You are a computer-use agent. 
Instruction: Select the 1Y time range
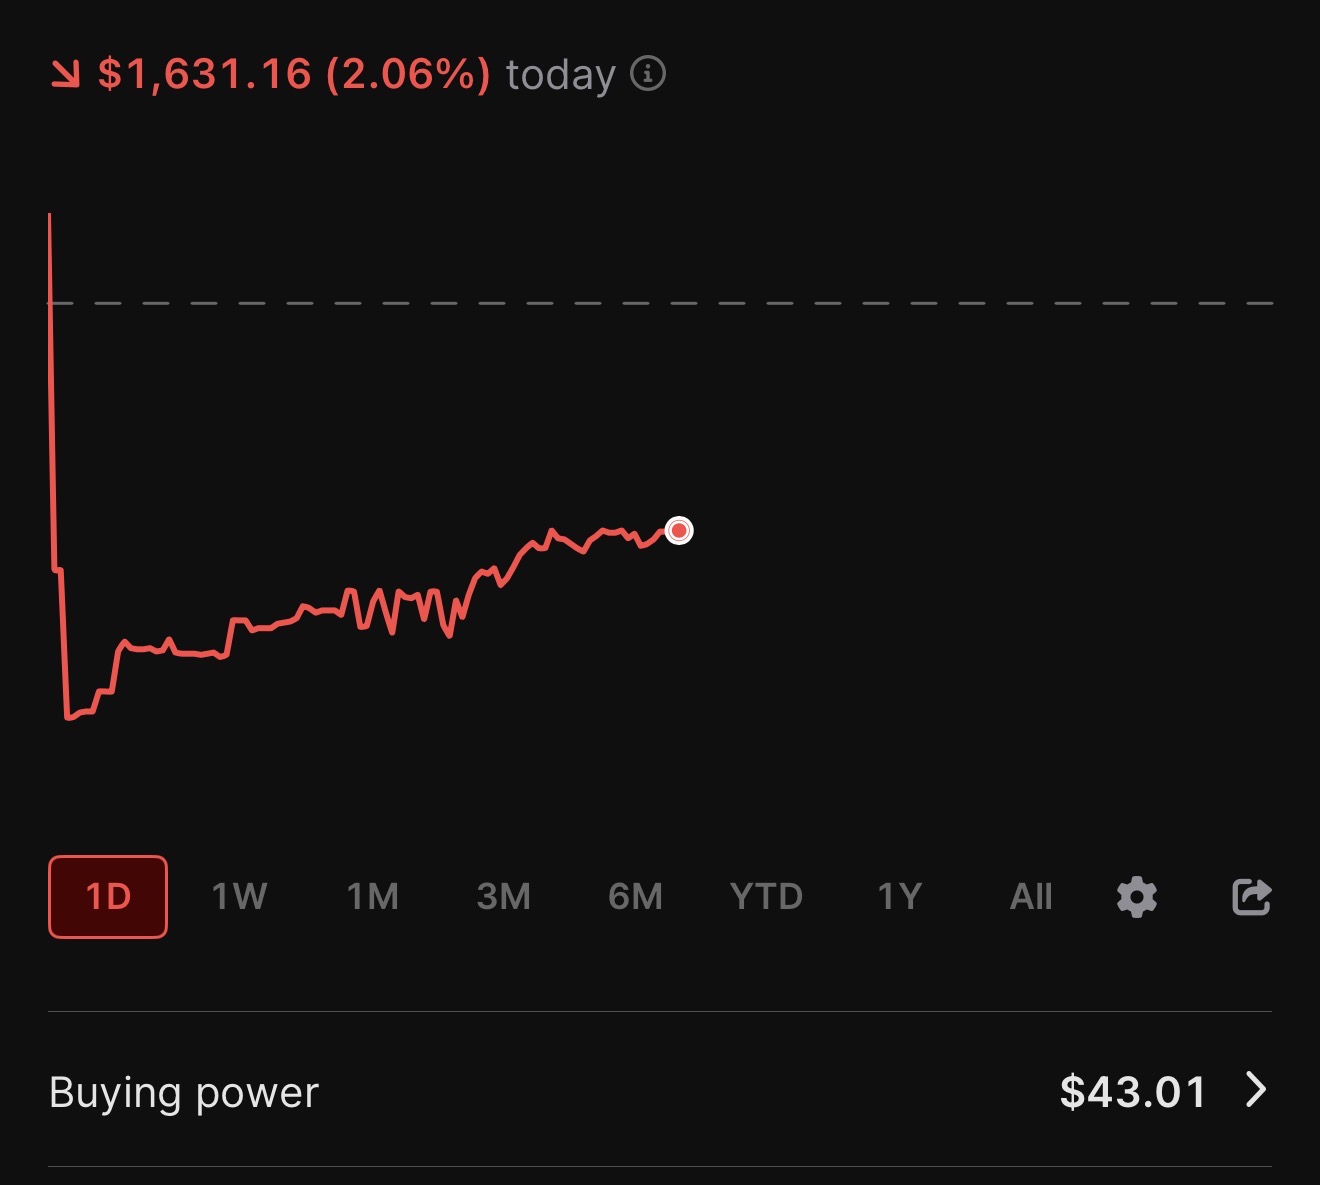(900, 897)
